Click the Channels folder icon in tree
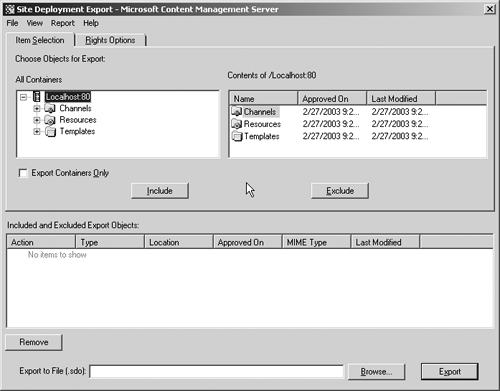Viewport: 500px width, 391px height. (x=50, y=108)
